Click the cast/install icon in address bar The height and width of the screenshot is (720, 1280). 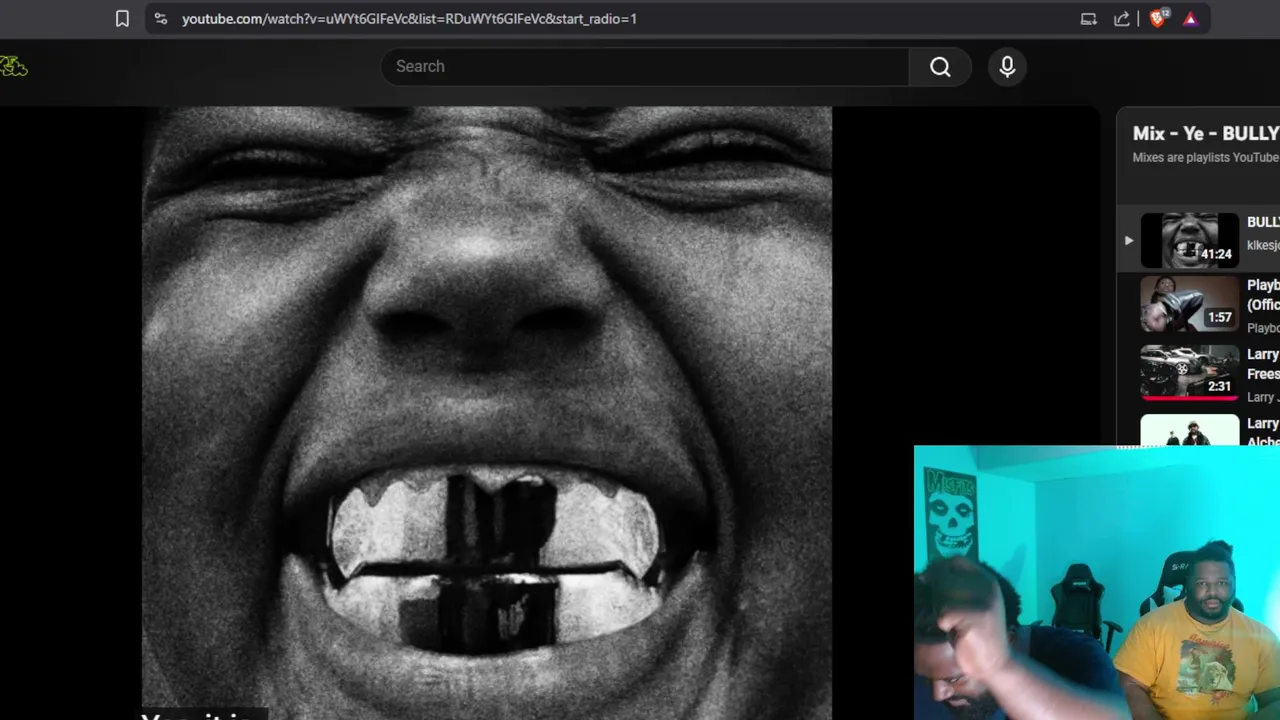[x=1089, y=19]
